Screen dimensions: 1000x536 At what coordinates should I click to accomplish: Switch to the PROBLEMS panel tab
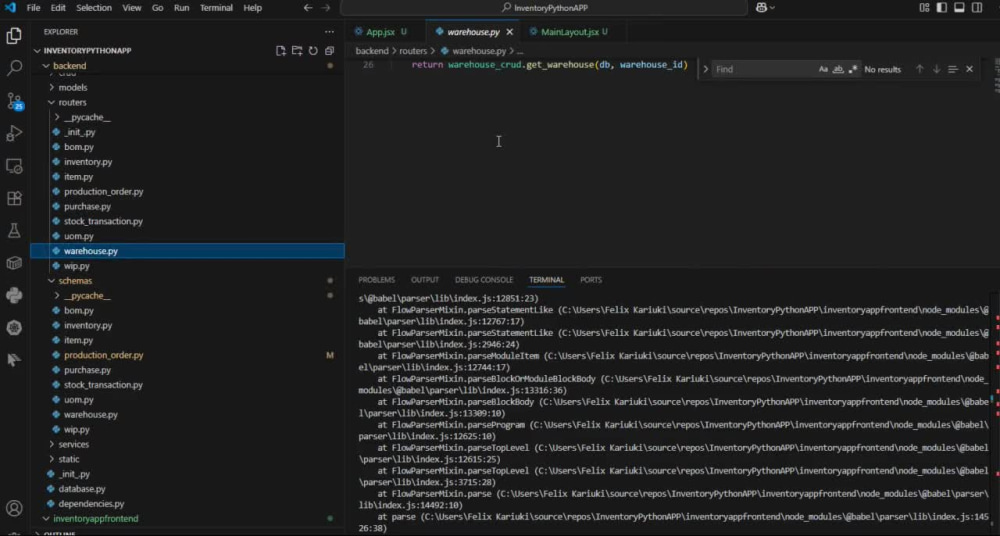coord(376,279)
